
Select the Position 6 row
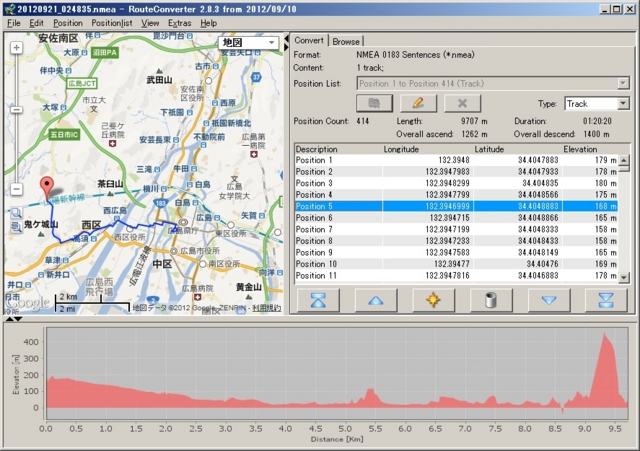pos(456,218)
